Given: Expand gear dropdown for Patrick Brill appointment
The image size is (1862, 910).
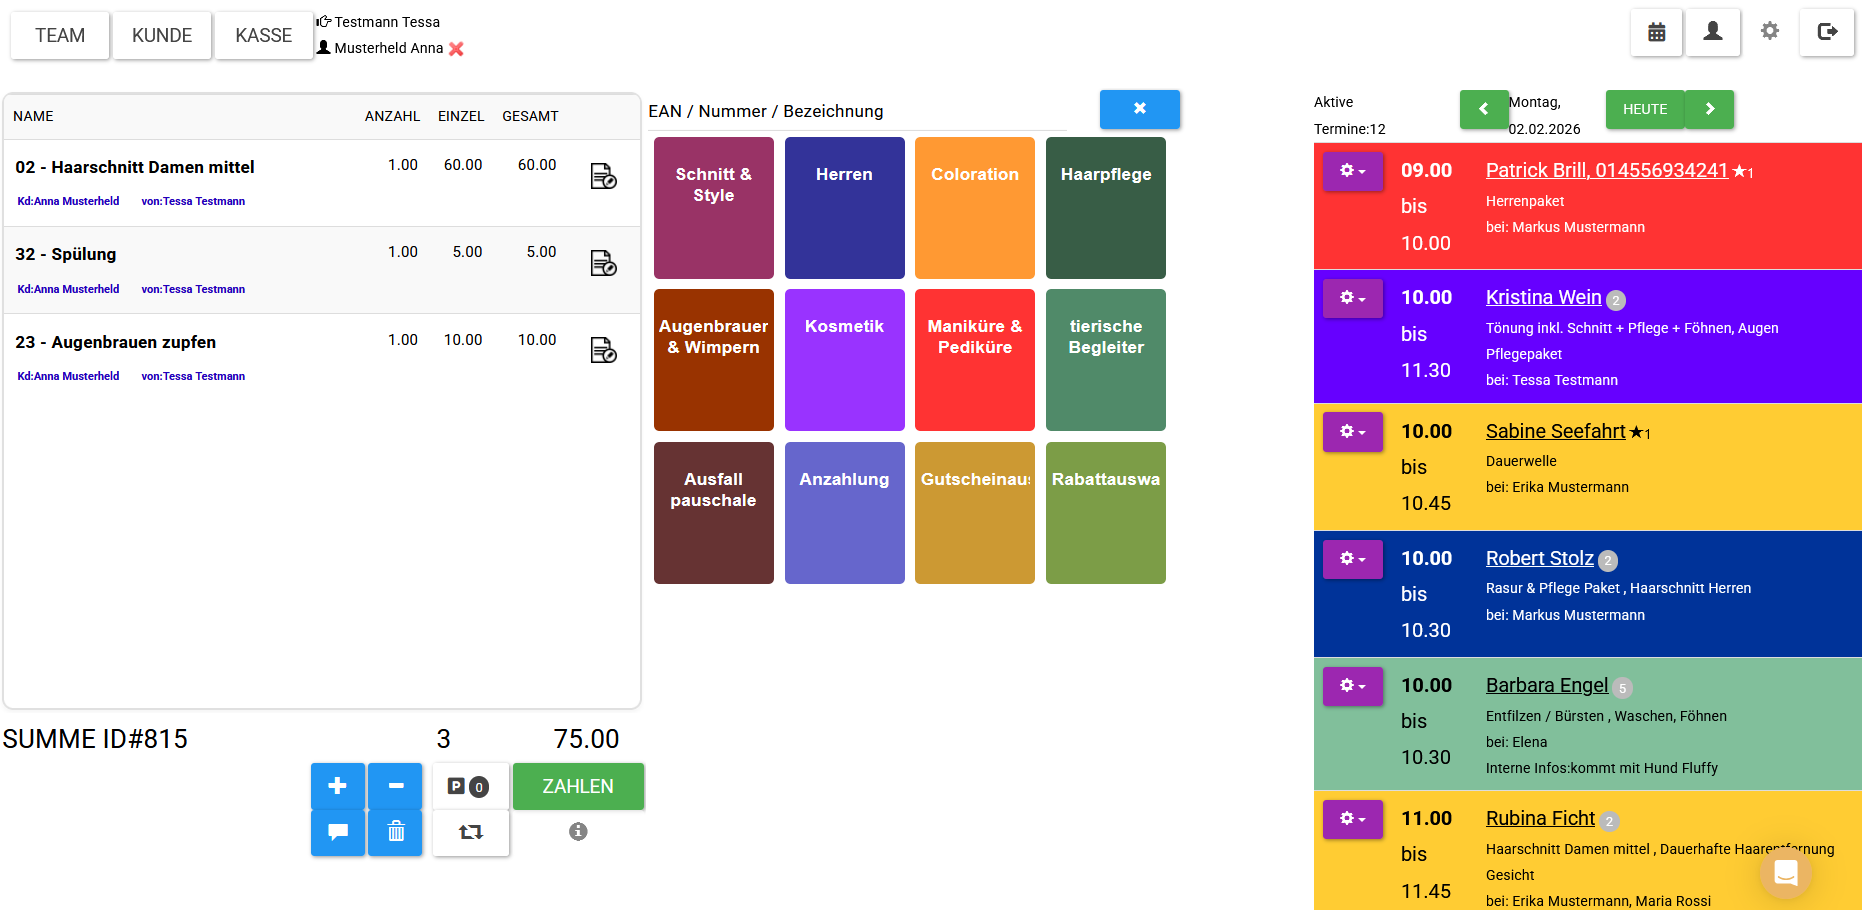Looking at the screenshot, I should 1352,171.
